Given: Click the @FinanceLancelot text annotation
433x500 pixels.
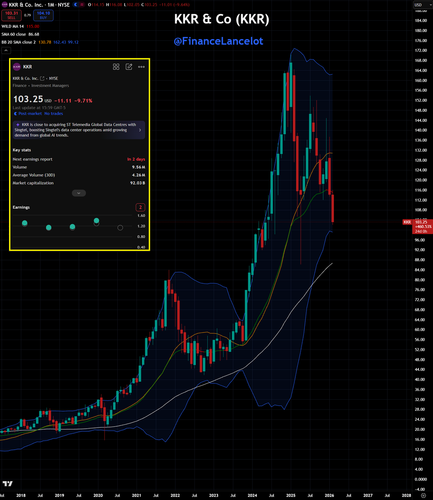Looking at the screenshot, I should (x=218, y=41).
